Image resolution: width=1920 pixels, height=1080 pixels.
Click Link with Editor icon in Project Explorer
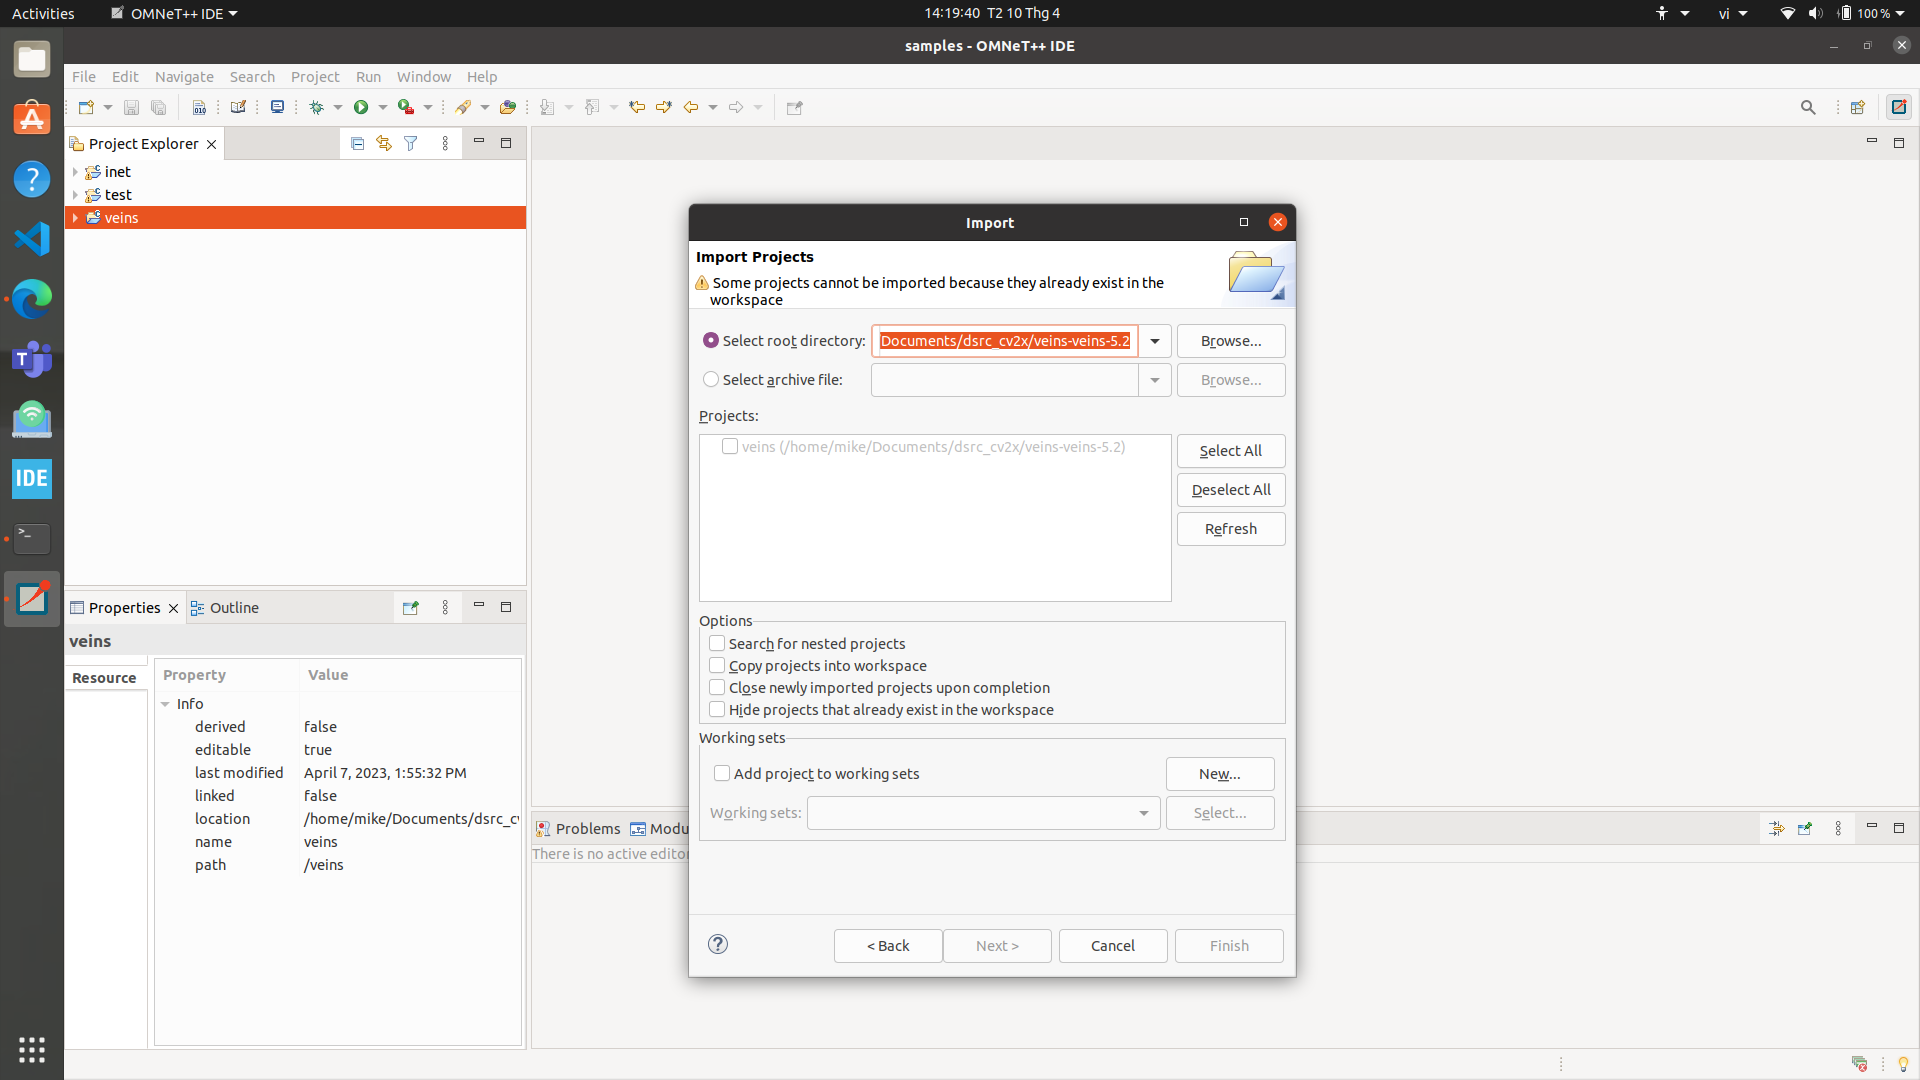pyautogui.click(x=384, y=144)
